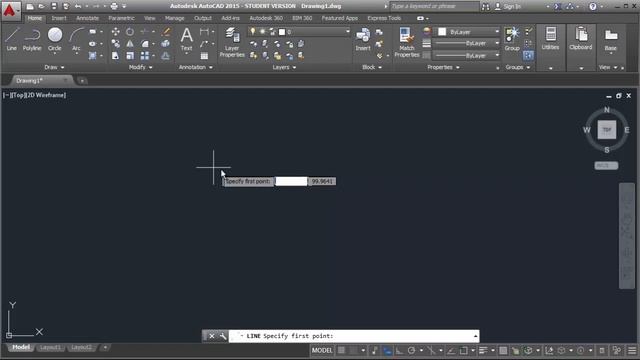Expand the Annotation panel

point(196,67)
